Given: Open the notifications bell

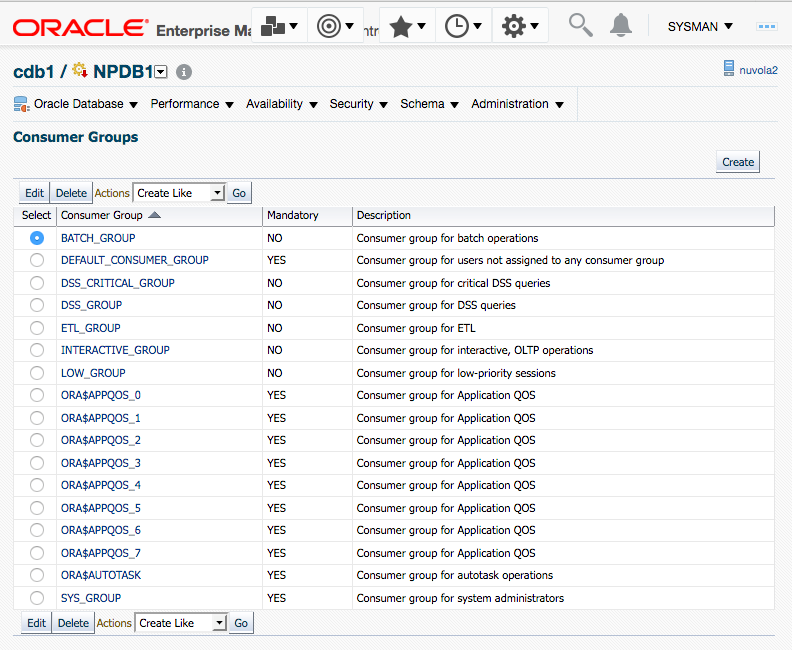Looking at the screenshot, I should click(621, 25).
